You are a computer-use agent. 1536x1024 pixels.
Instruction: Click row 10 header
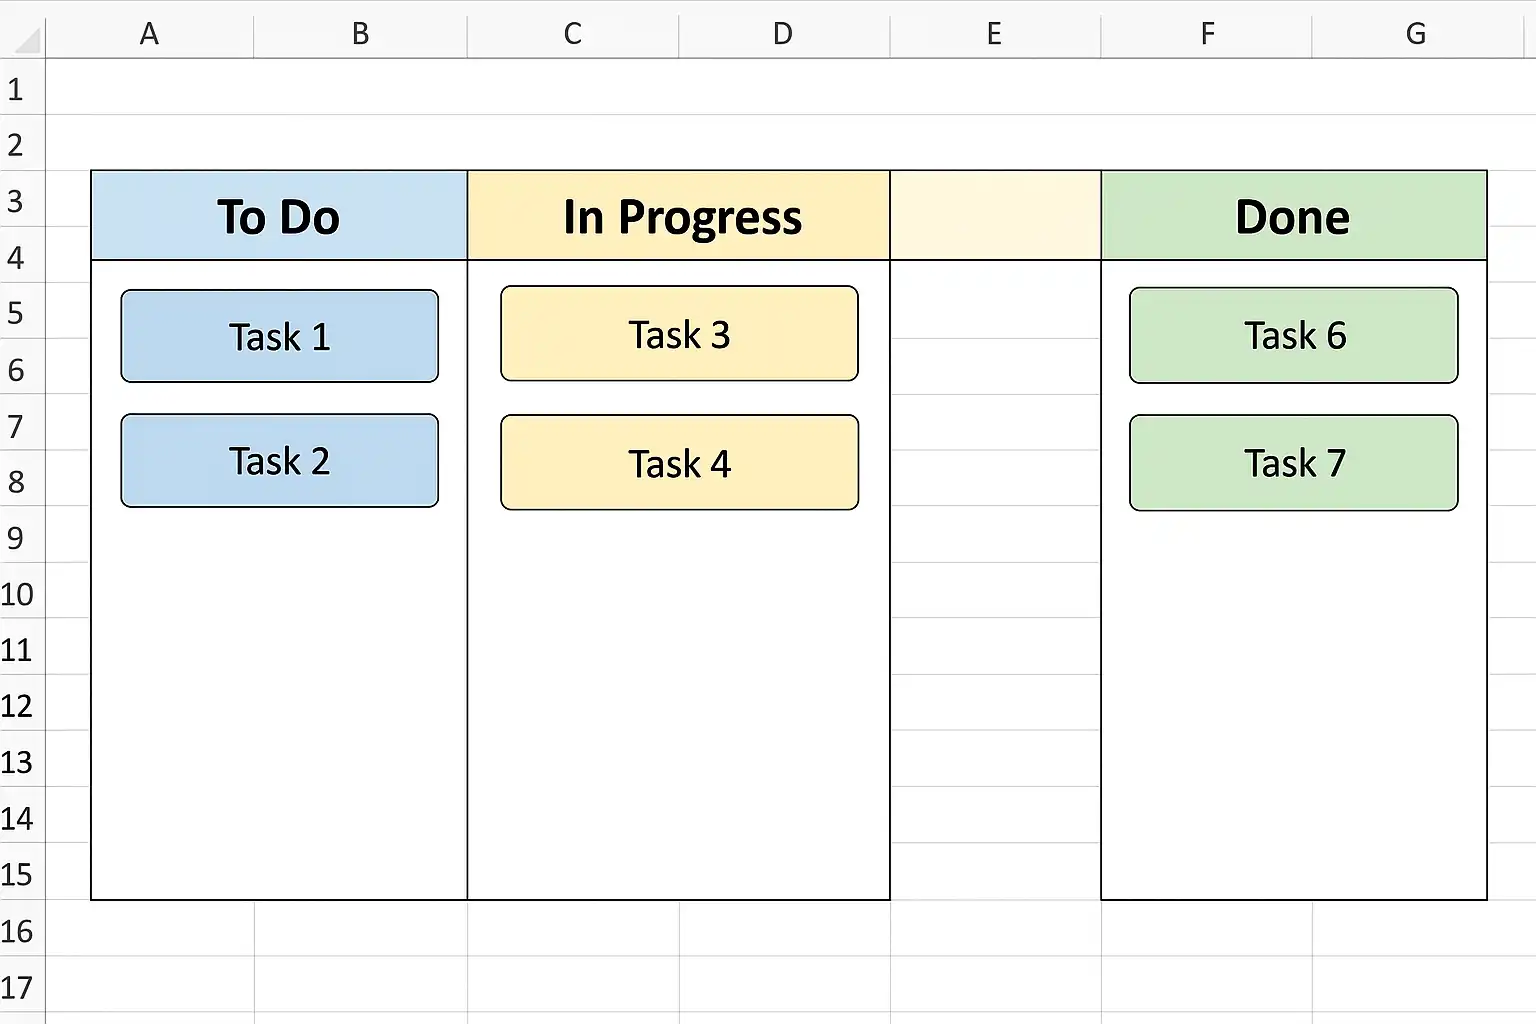click(x=17, y=595)
